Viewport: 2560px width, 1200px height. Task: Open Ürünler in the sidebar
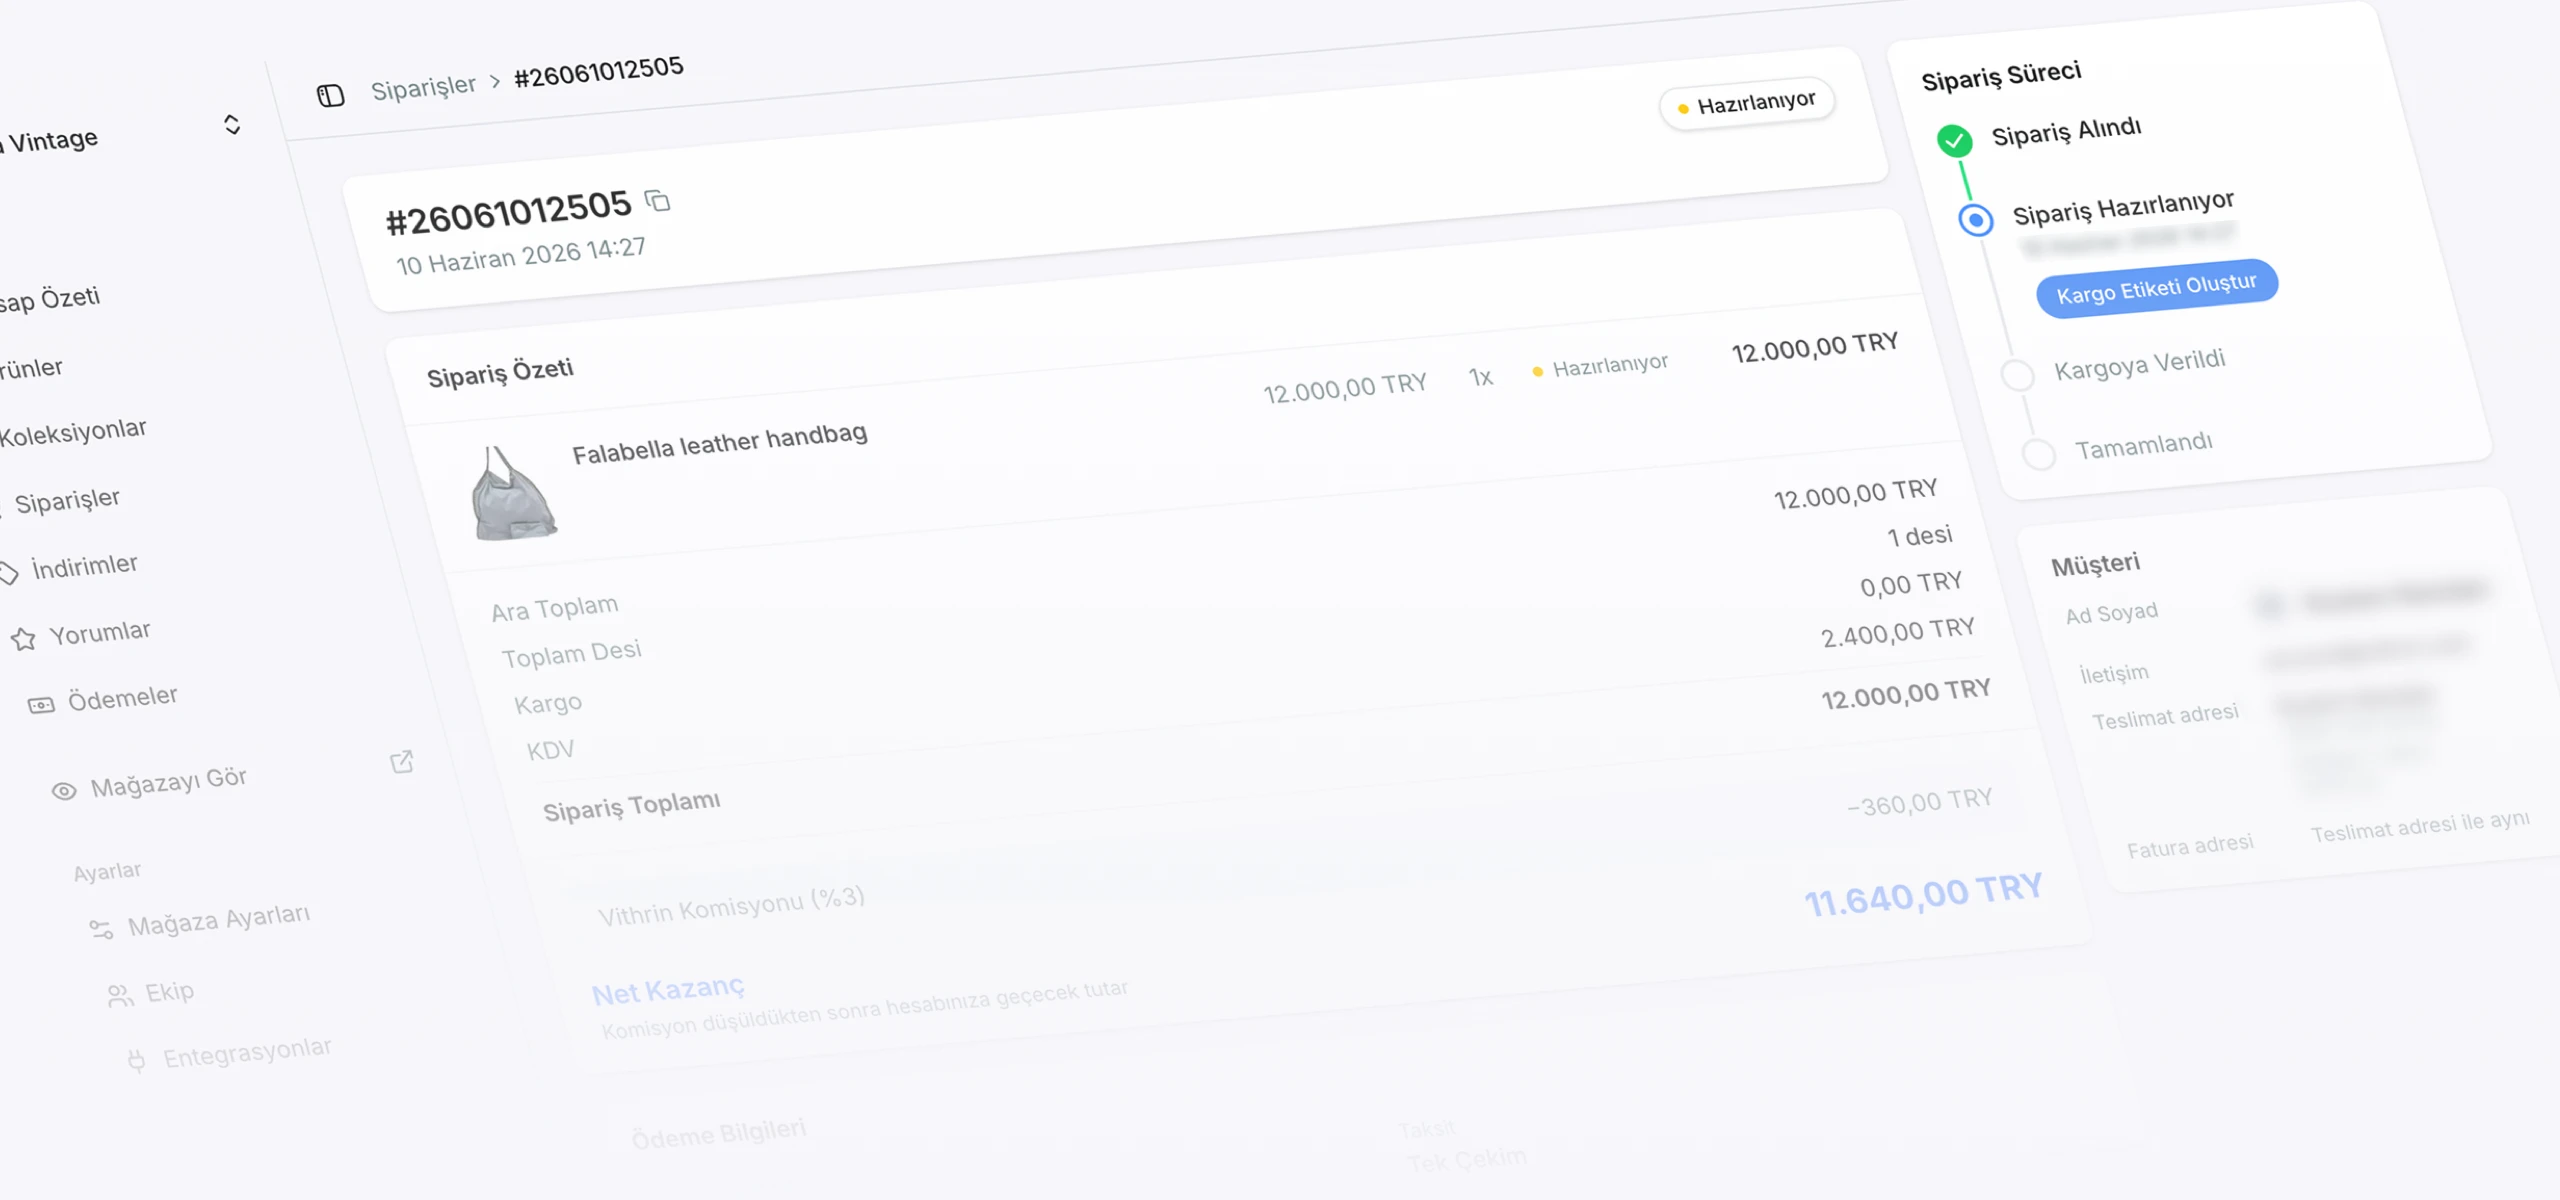30,369
